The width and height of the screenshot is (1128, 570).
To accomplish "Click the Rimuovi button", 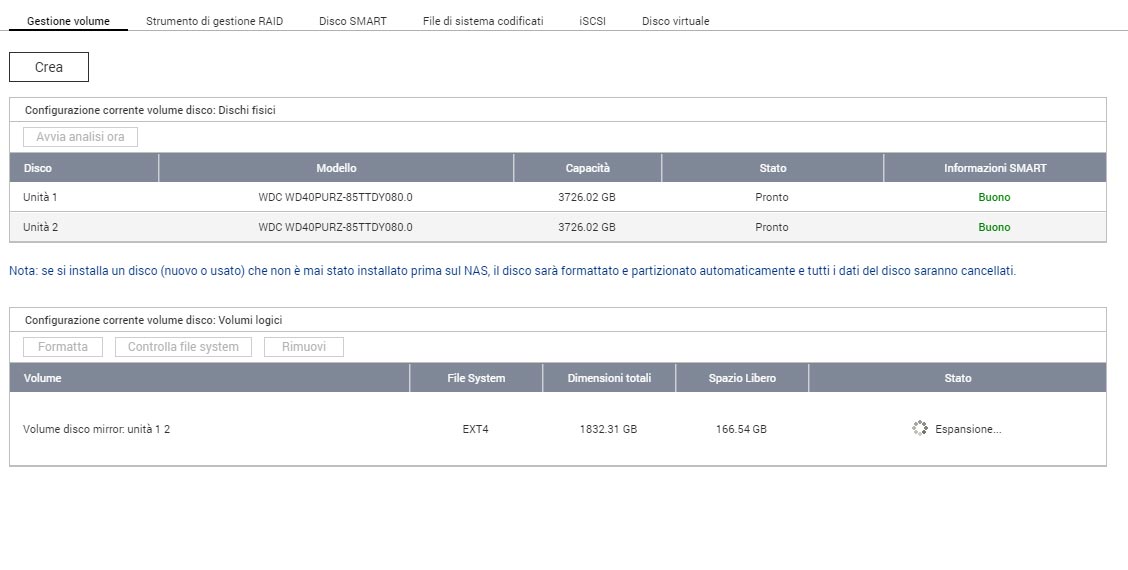I will (x=304, y=347).
